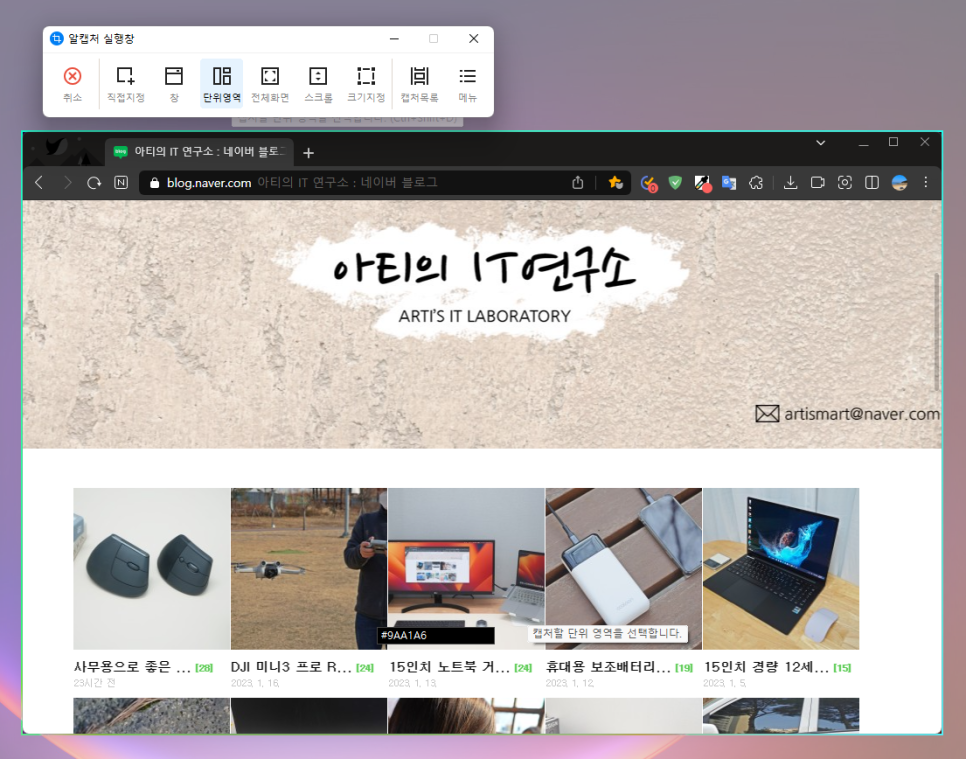
Task: Choose 전체화면 fullscreen capture
Action: tap(270, 84)
